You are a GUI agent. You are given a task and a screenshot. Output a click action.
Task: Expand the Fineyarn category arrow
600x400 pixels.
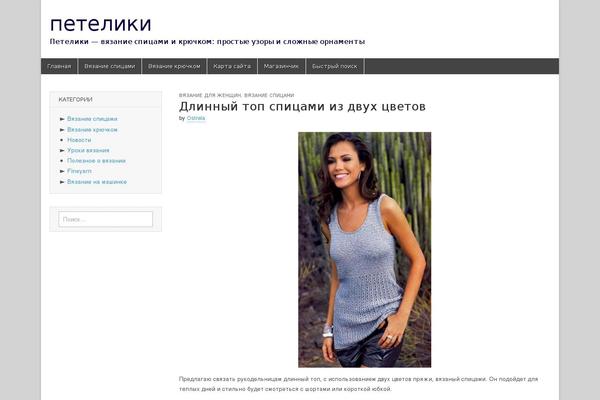62,171
